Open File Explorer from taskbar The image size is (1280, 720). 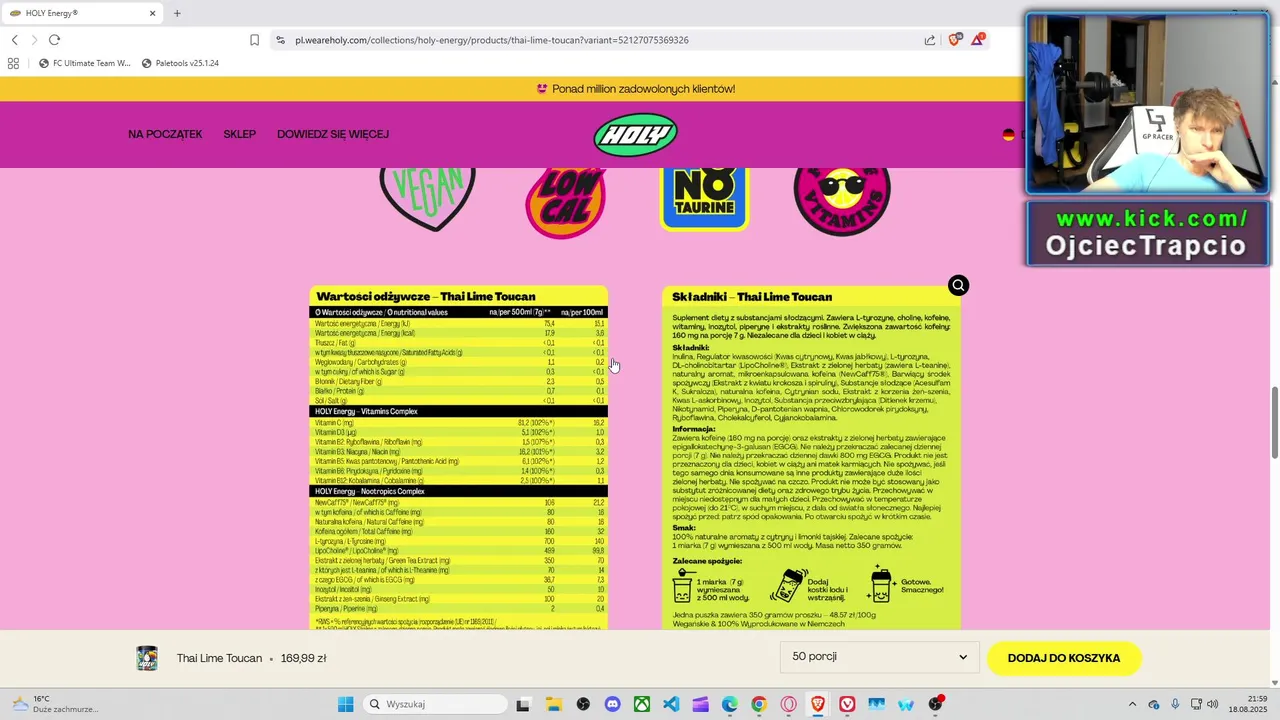point(553,704)
